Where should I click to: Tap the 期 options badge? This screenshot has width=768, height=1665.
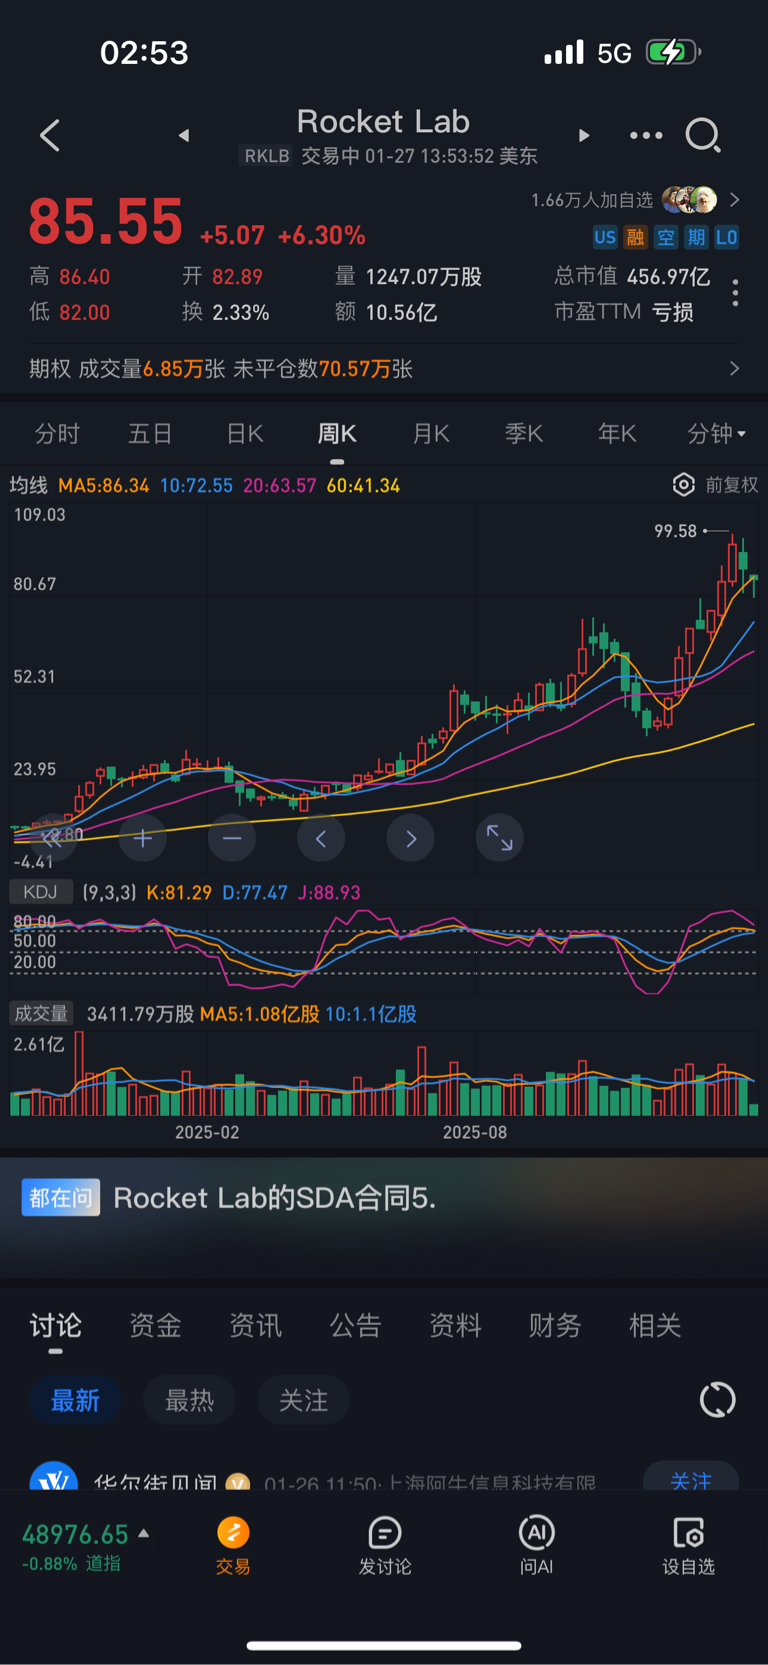(x=696, y=237)
